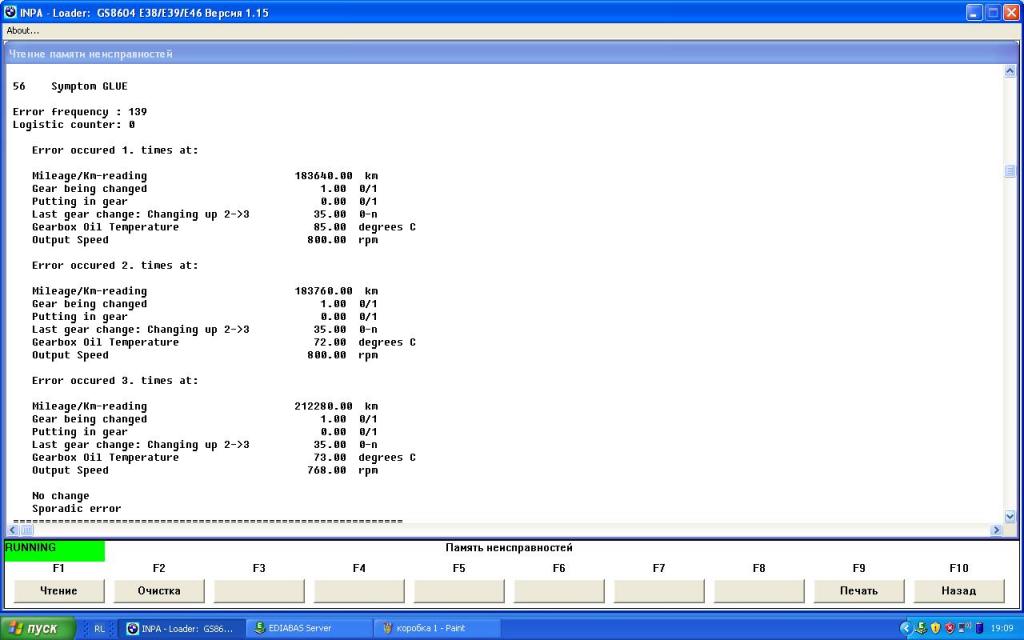Click the red security shield tray icon
Image resolution: width=1024 pixels, height=640 pixels.
950,628
